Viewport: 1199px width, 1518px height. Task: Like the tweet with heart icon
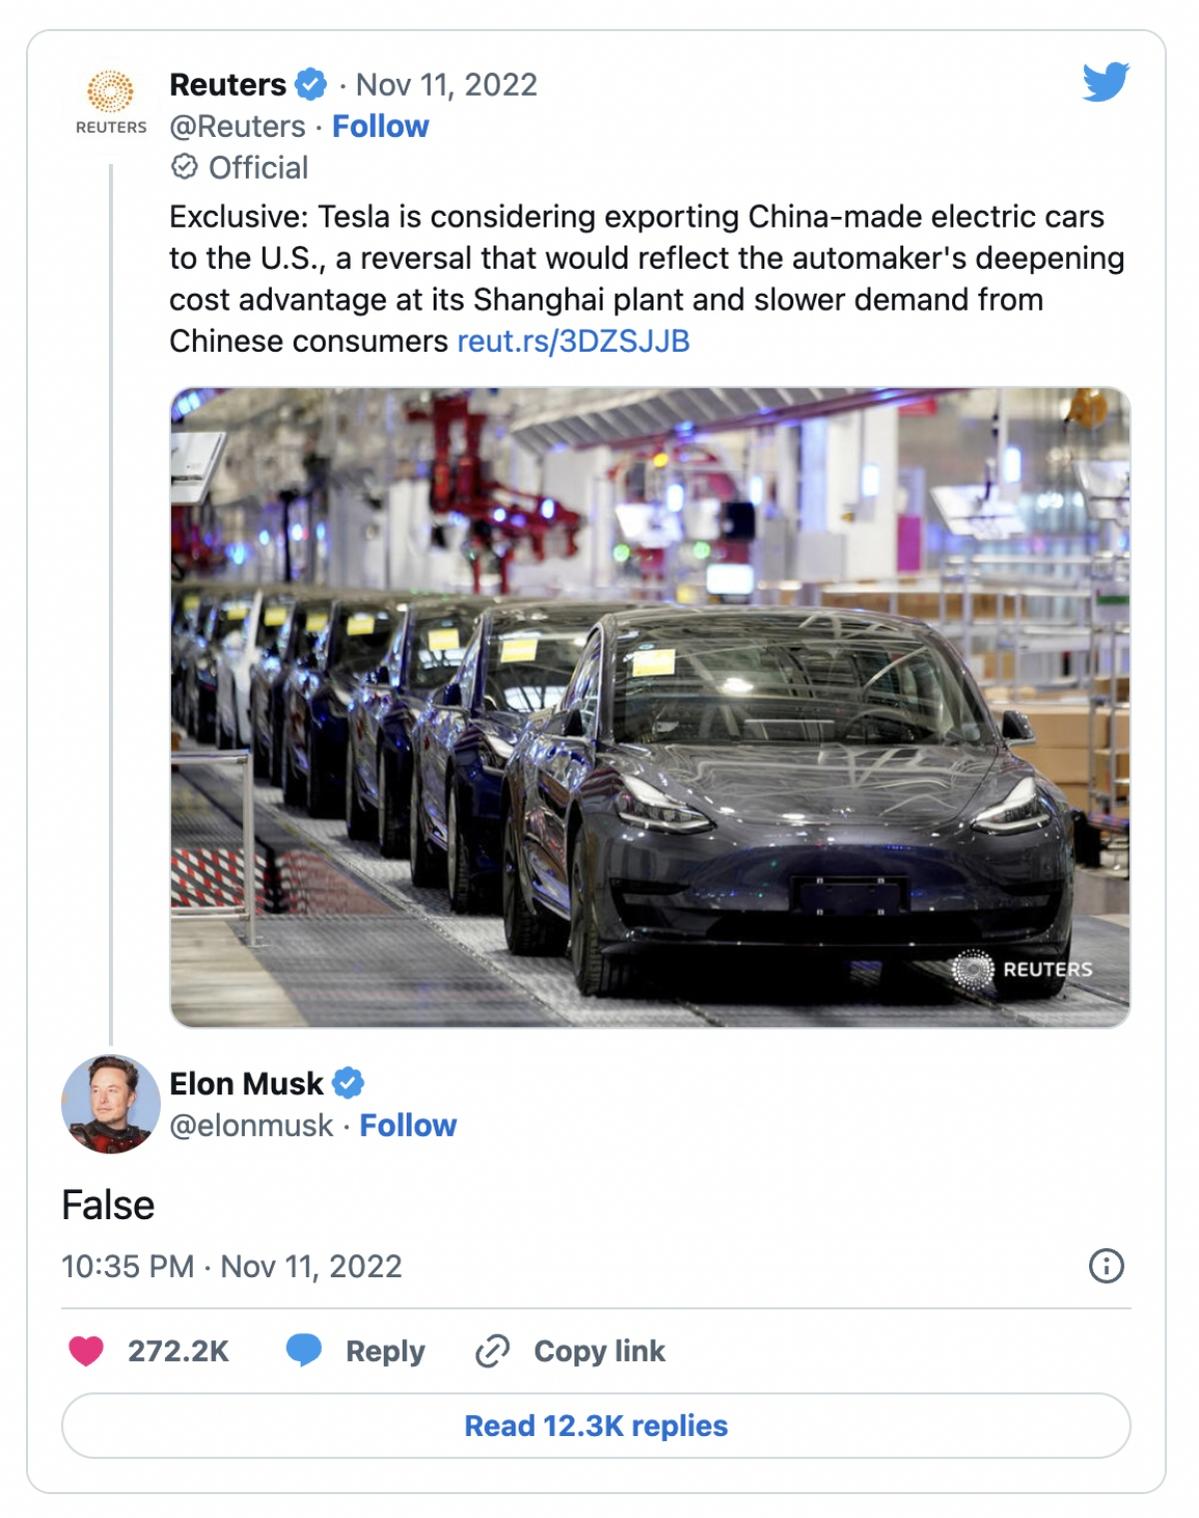click(x=86, y=1351)
